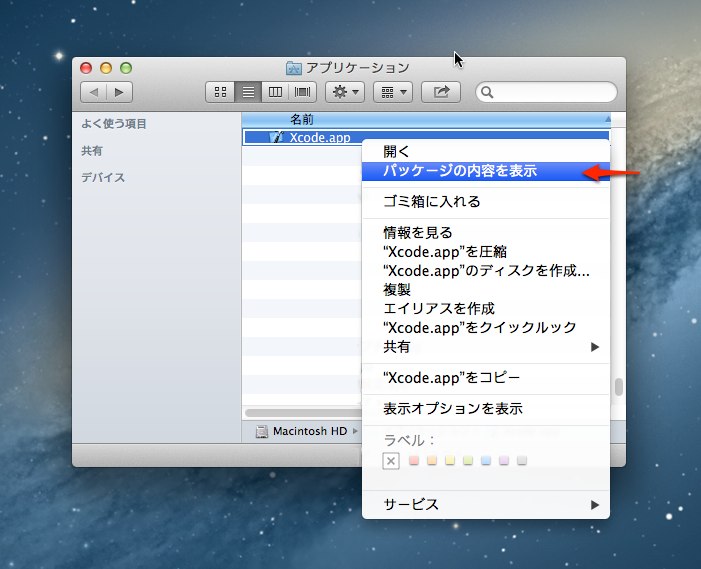The image size is (701, 569).
Task: Click the Macintosh HD drive icon
Action: pyautogui.click(x=262, y=431)
